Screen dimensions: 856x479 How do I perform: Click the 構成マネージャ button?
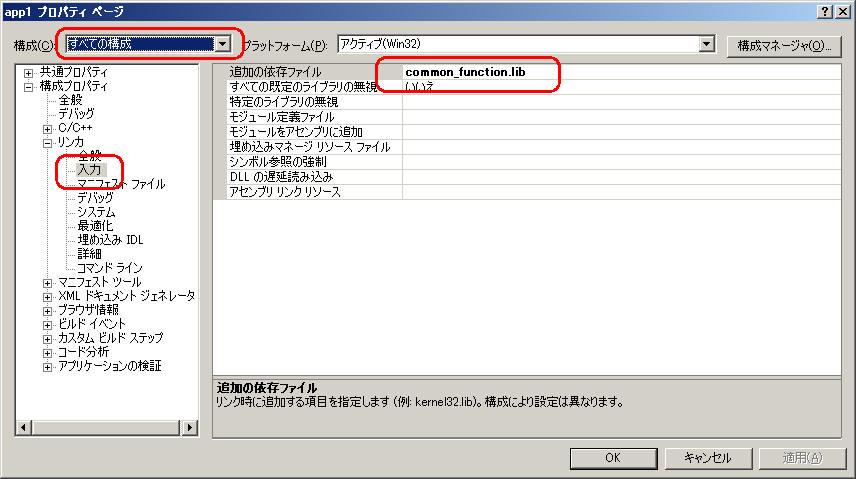point(784,45)
